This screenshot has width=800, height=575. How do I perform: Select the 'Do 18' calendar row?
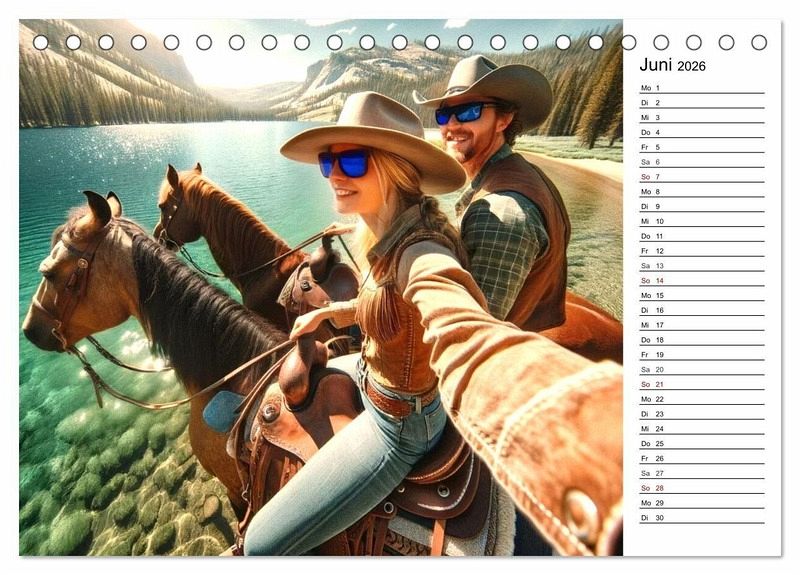(702, 339)
